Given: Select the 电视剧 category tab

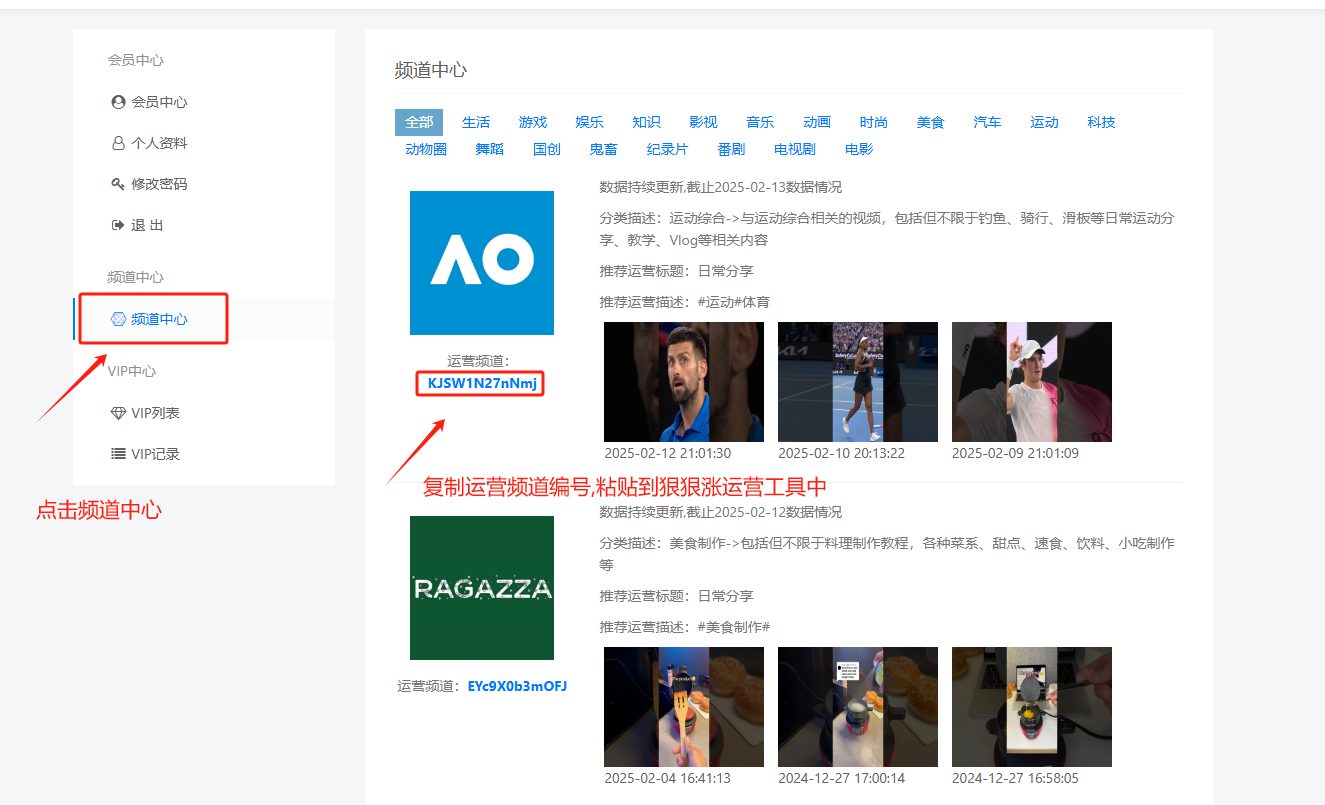Looking at the screenshot, I should [795, 149].
